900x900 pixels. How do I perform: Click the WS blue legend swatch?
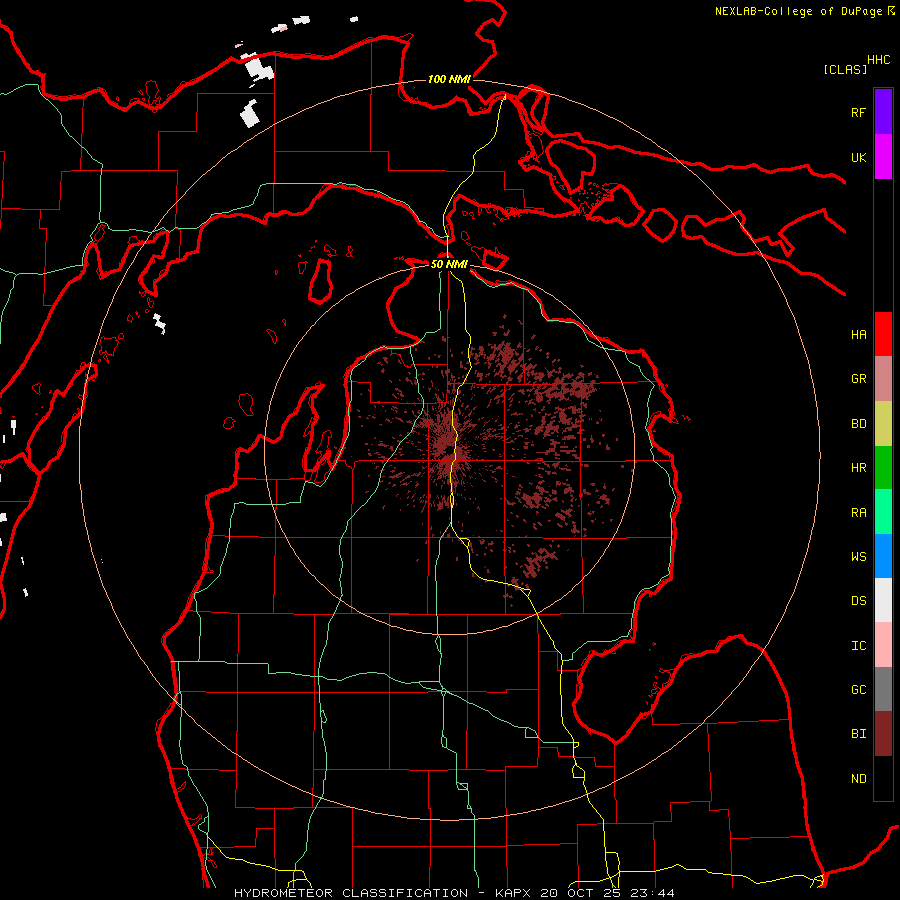tap(883, 556)
